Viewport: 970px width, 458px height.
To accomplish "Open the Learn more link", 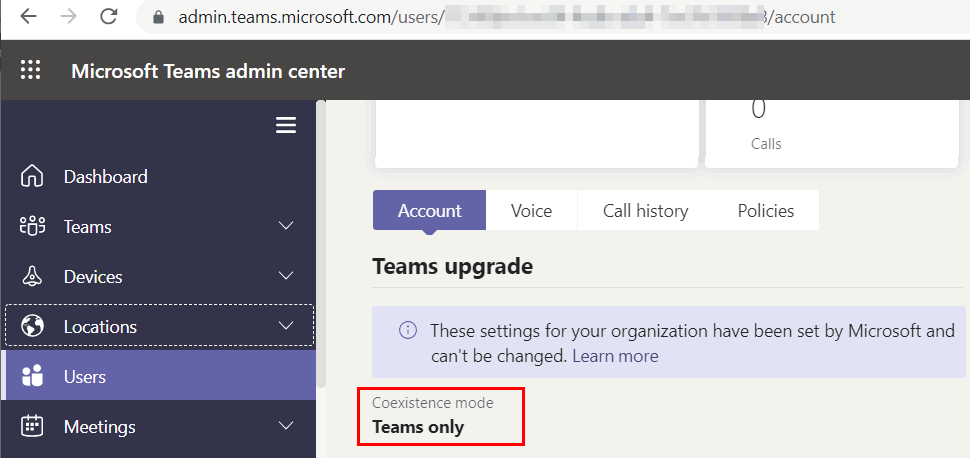I will pos(616,356).
